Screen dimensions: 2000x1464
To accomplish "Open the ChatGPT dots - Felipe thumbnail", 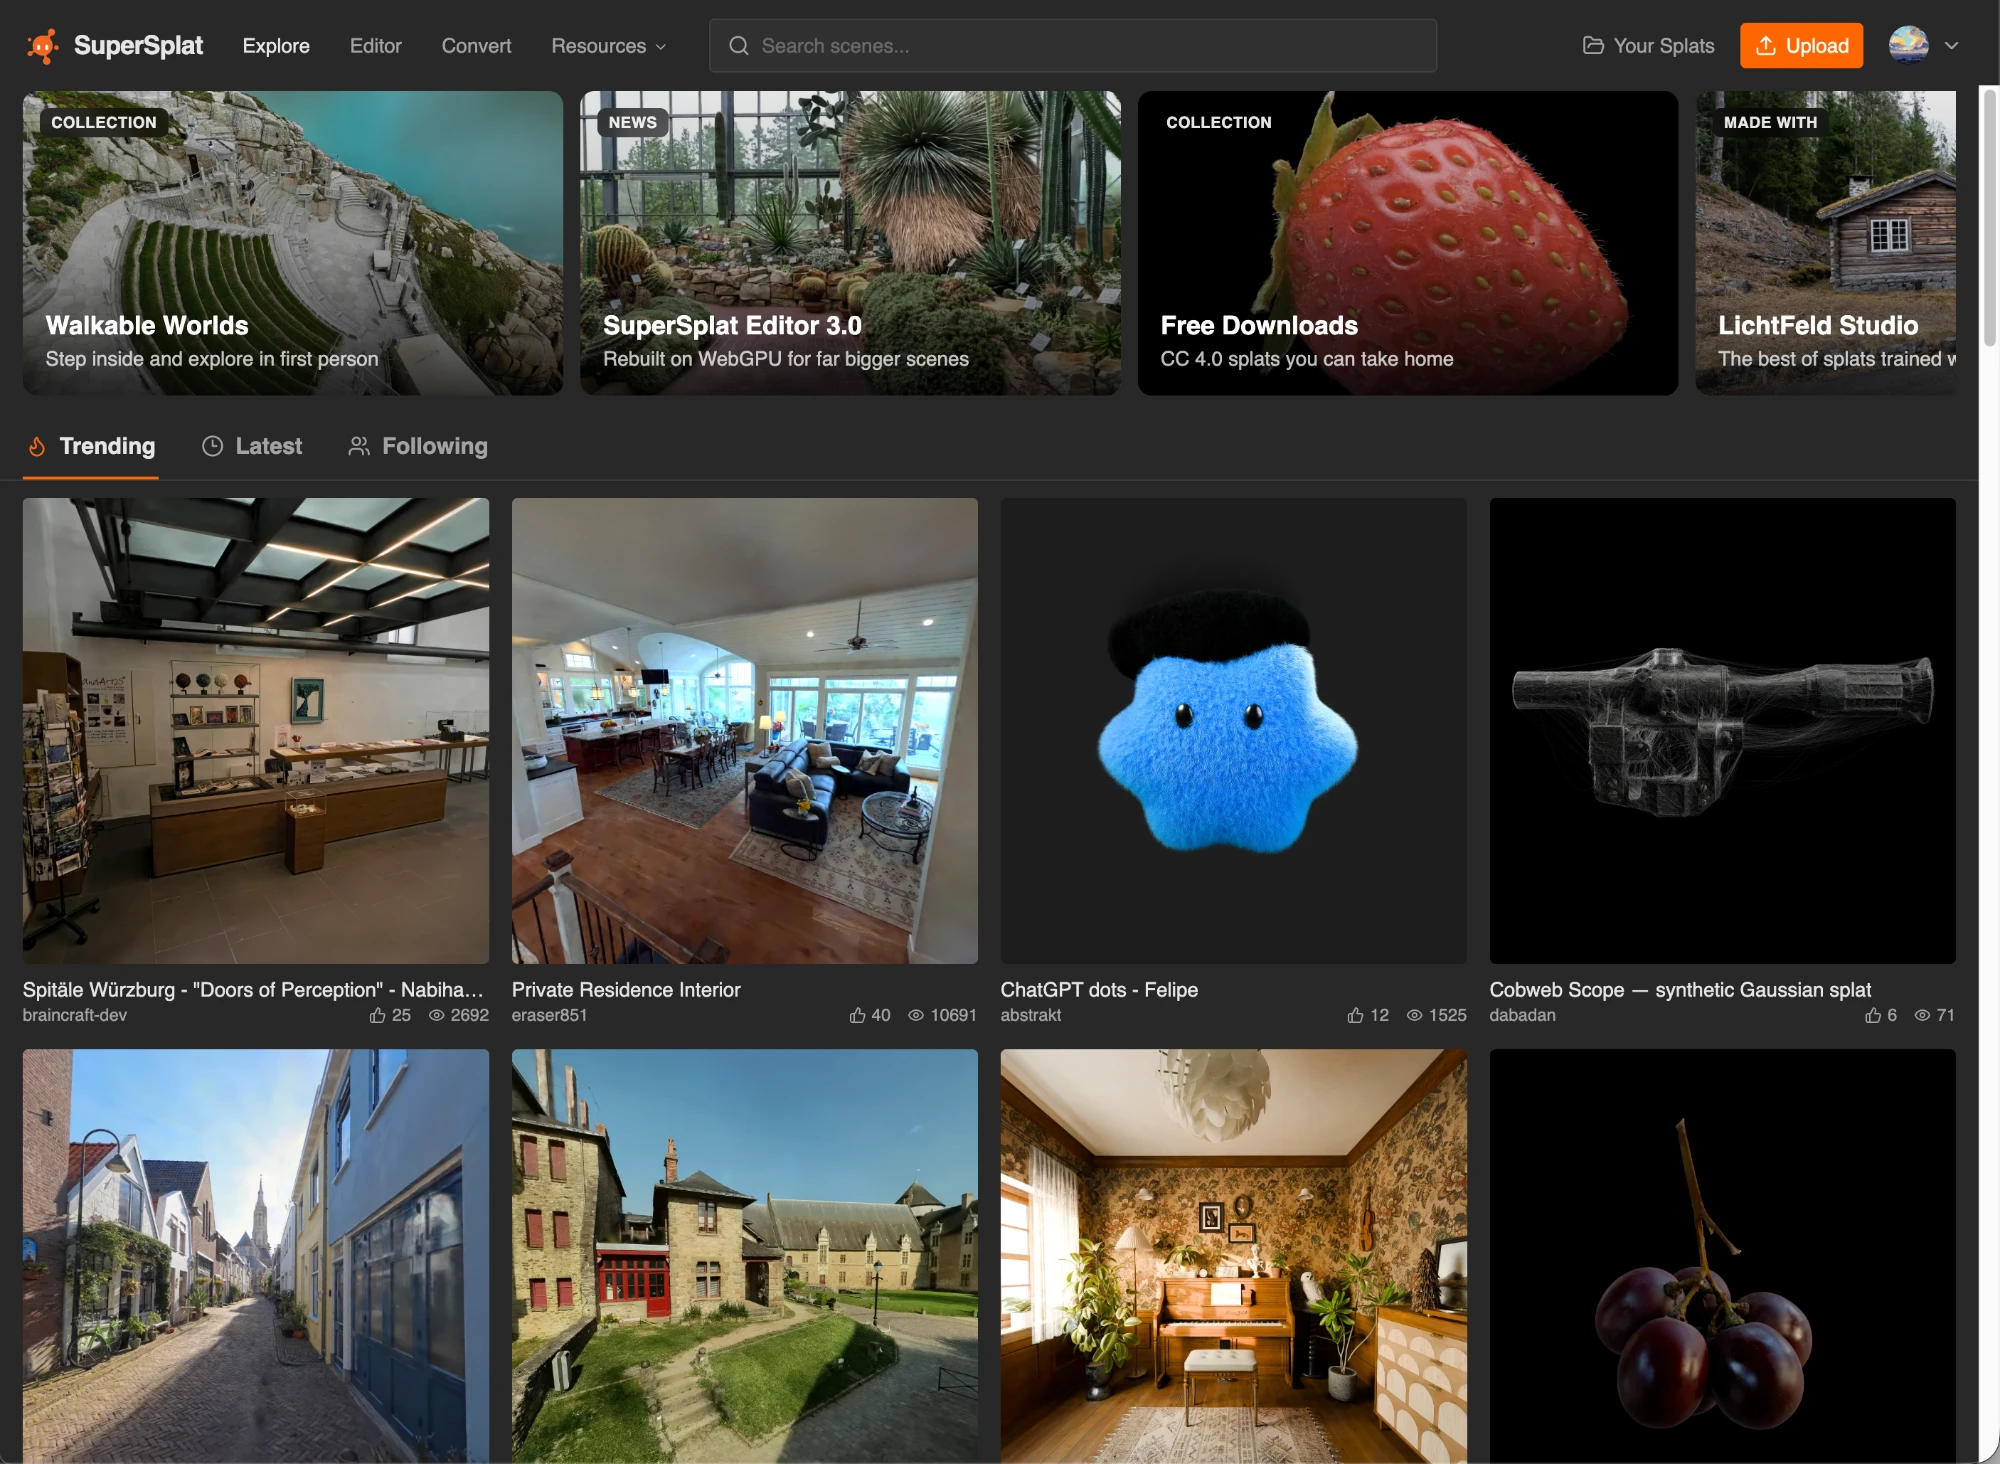I will (1234, 731).
